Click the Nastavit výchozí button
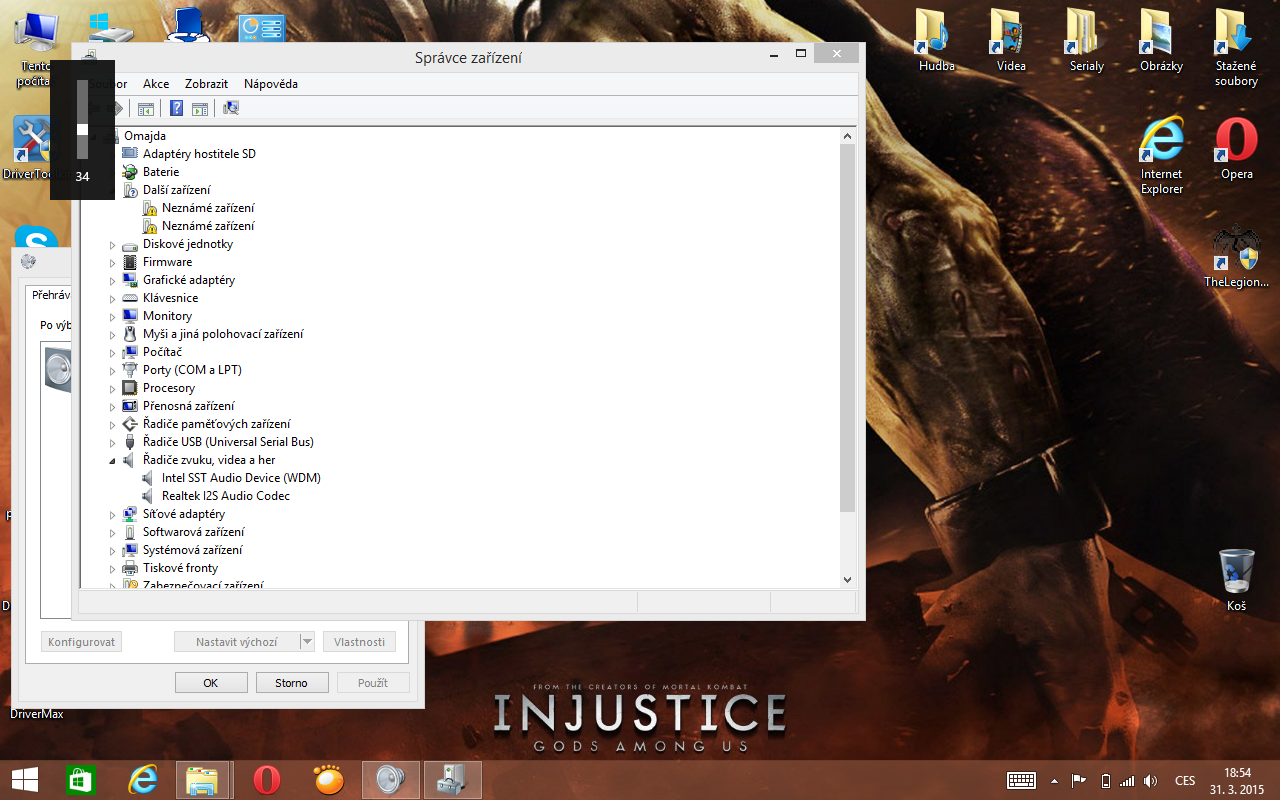 (237, 642)
